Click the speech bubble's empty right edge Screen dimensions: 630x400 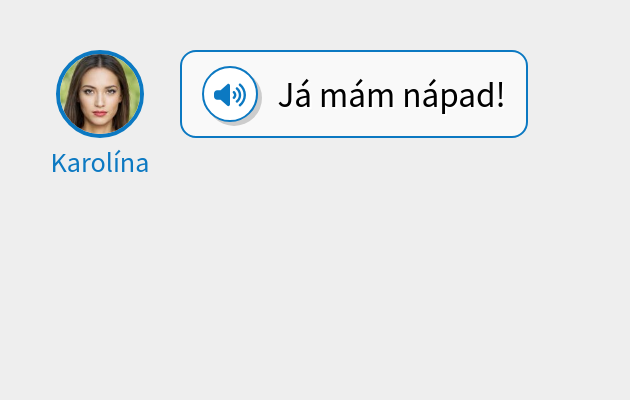click(517, 95)
